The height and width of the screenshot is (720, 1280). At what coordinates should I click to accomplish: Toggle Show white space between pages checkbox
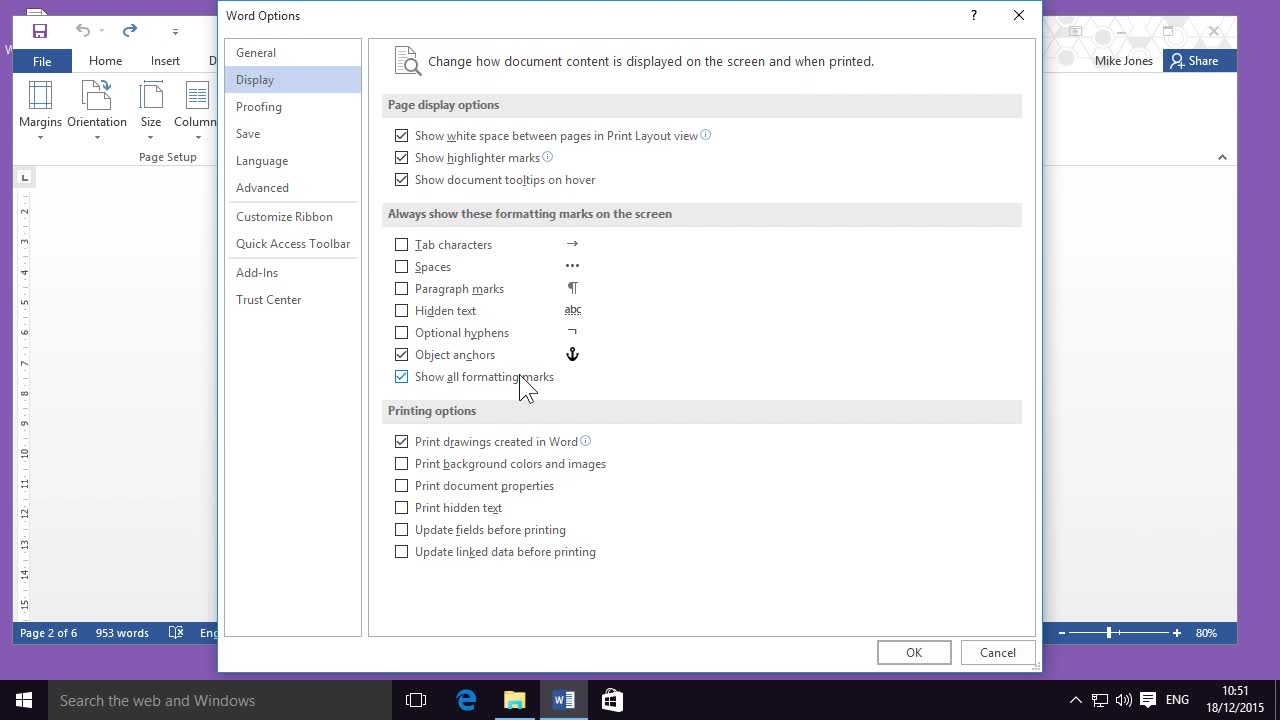(401, 136)
